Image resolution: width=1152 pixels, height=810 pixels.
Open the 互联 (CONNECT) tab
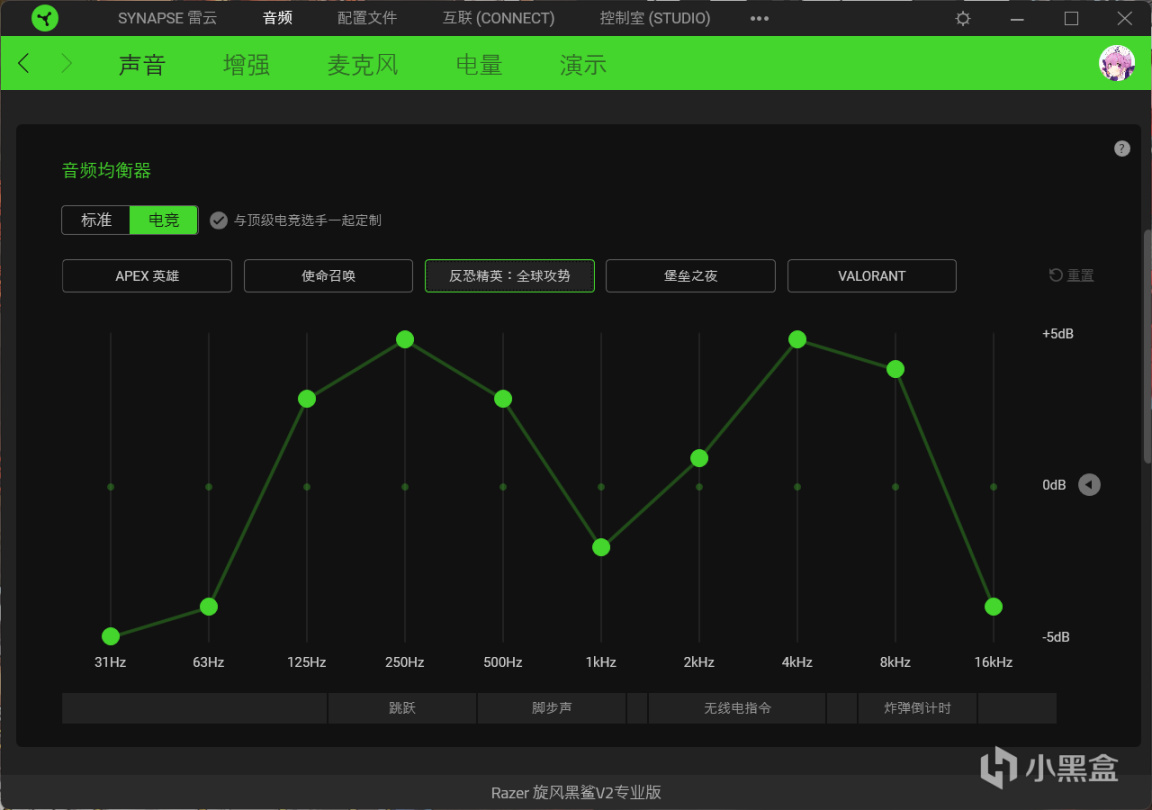tap(498, 18)
